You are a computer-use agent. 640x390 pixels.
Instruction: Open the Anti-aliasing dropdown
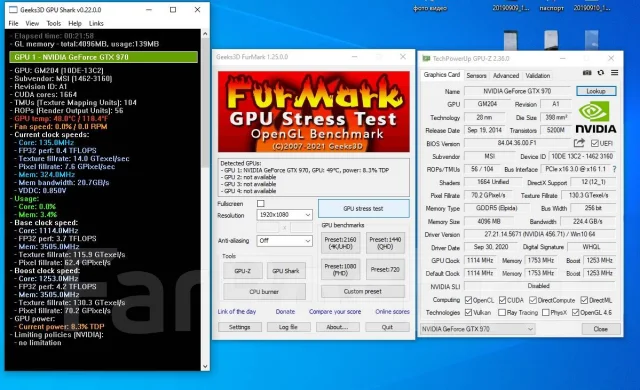click(x=284, y=241)
